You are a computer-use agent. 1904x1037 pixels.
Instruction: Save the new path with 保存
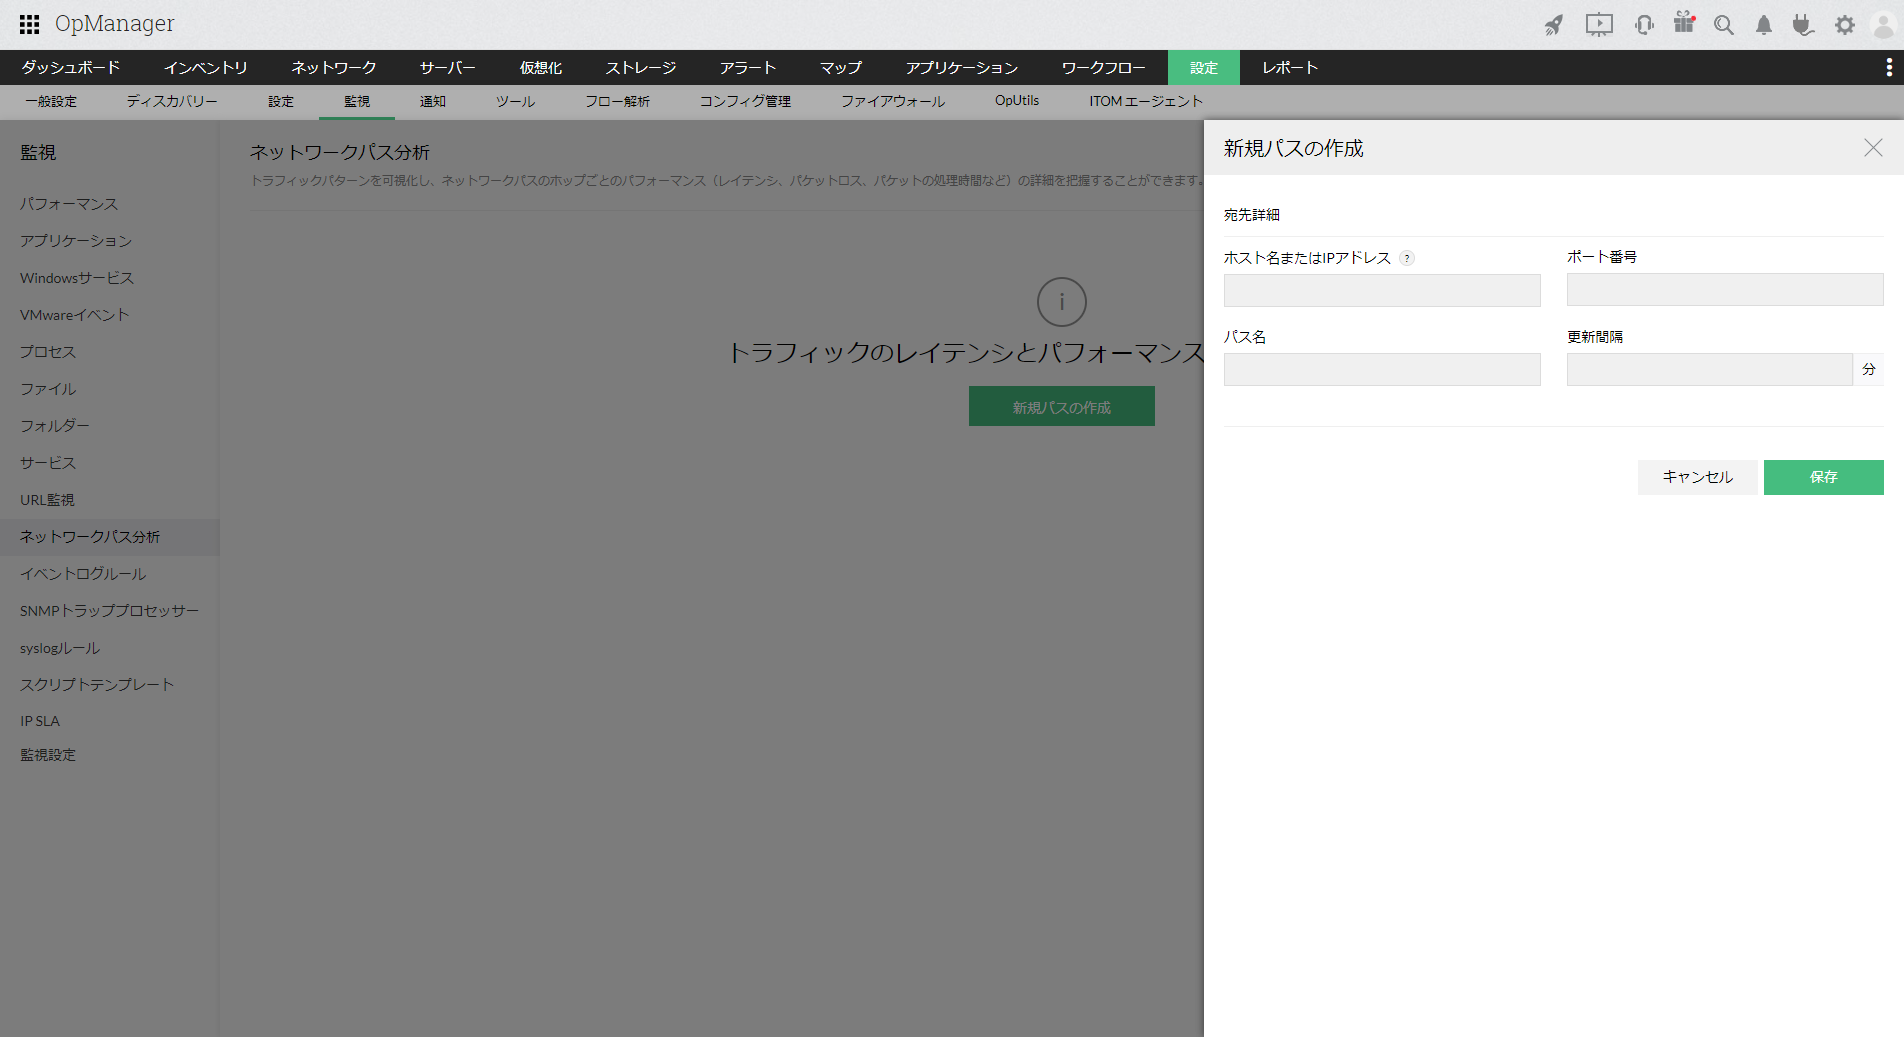[x=1823, y=477]
